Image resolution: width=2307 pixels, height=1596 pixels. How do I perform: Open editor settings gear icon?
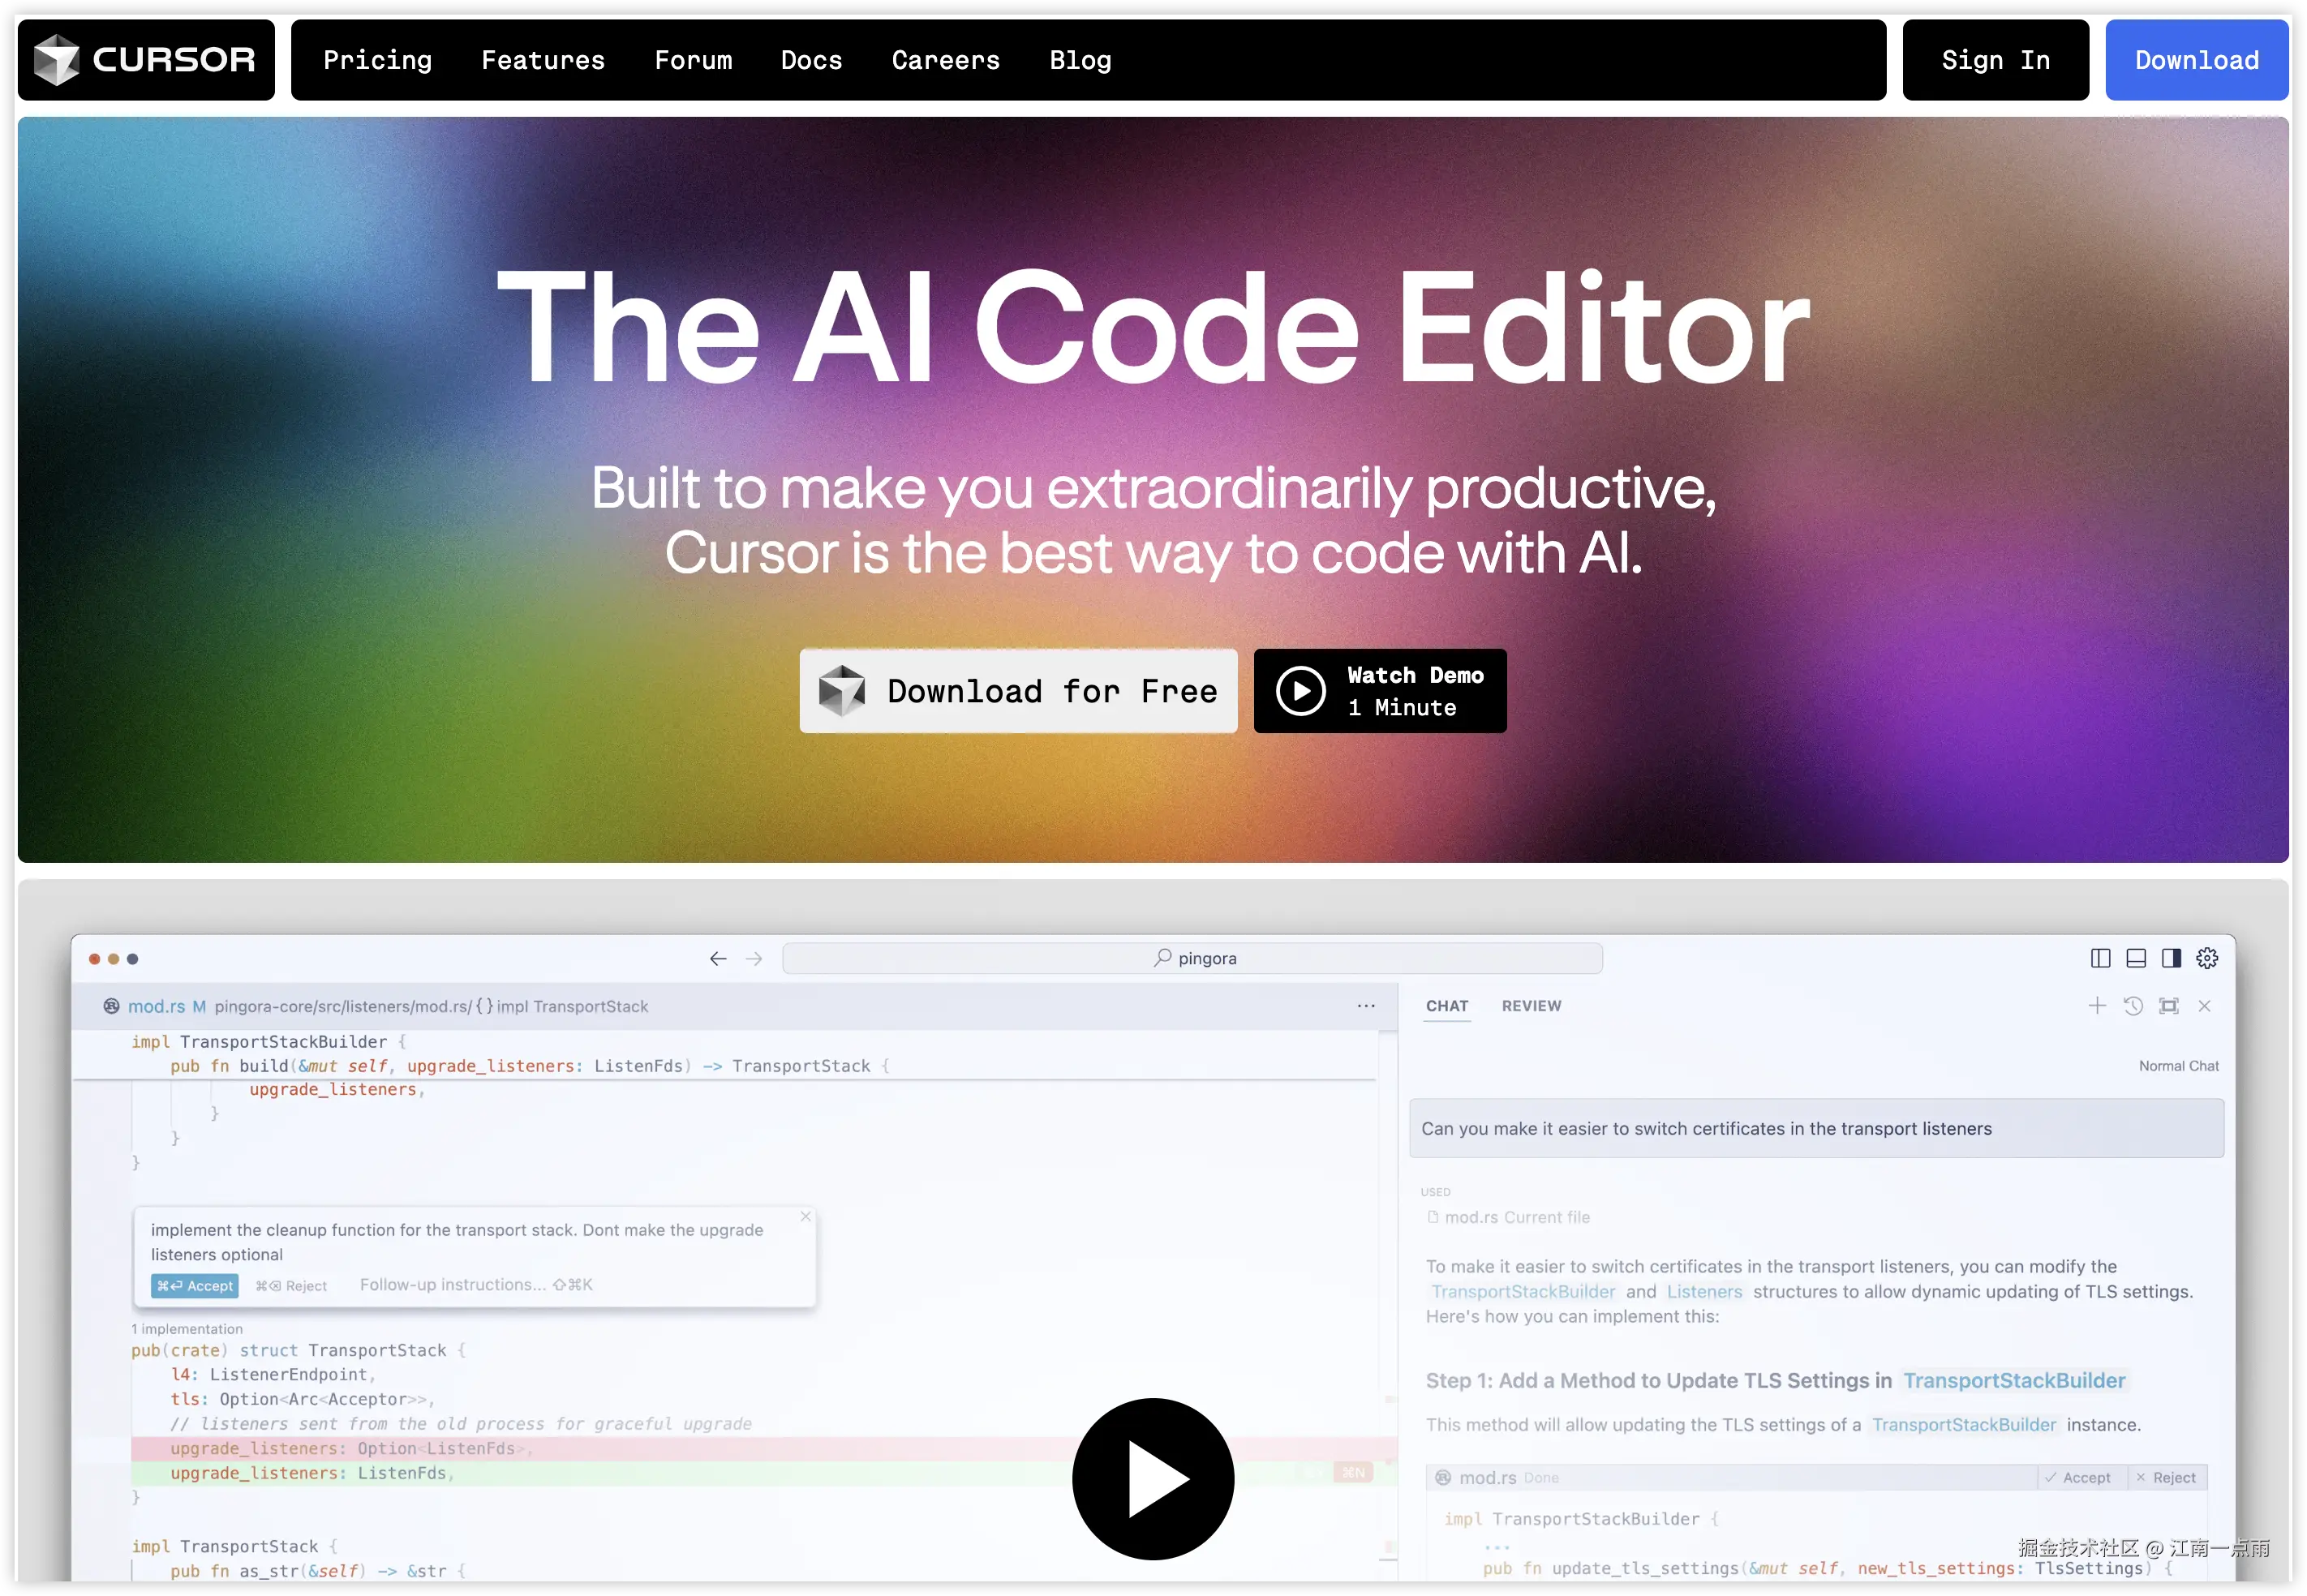point(2207,958)
